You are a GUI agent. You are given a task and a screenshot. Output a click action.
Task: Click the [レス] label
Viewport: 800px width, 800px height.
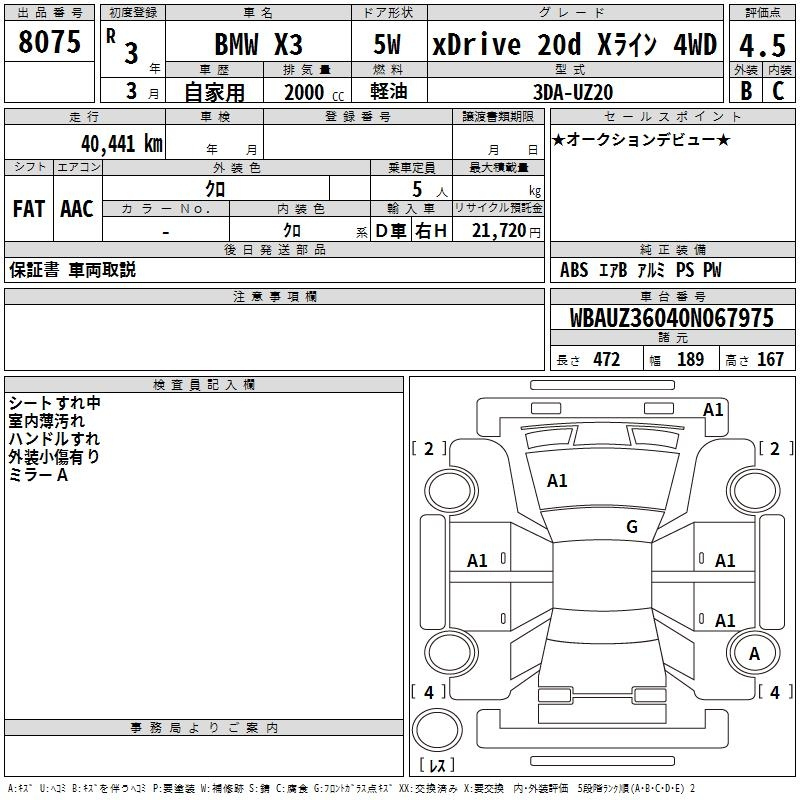click(x=437, y=765)
